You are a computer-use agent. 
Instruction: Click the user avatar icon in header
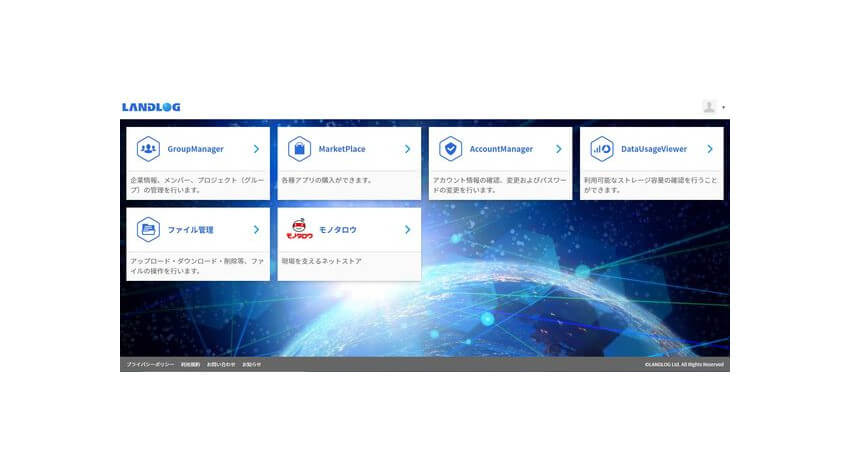[709, 107]
